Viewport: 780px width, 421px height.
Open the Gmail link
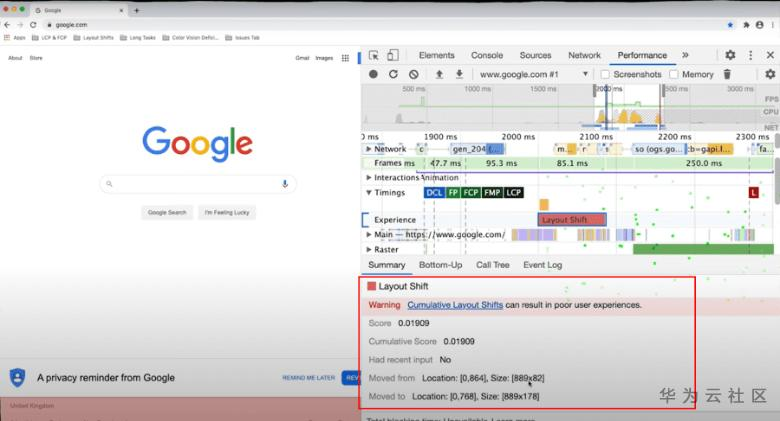[x=302, y=58]
